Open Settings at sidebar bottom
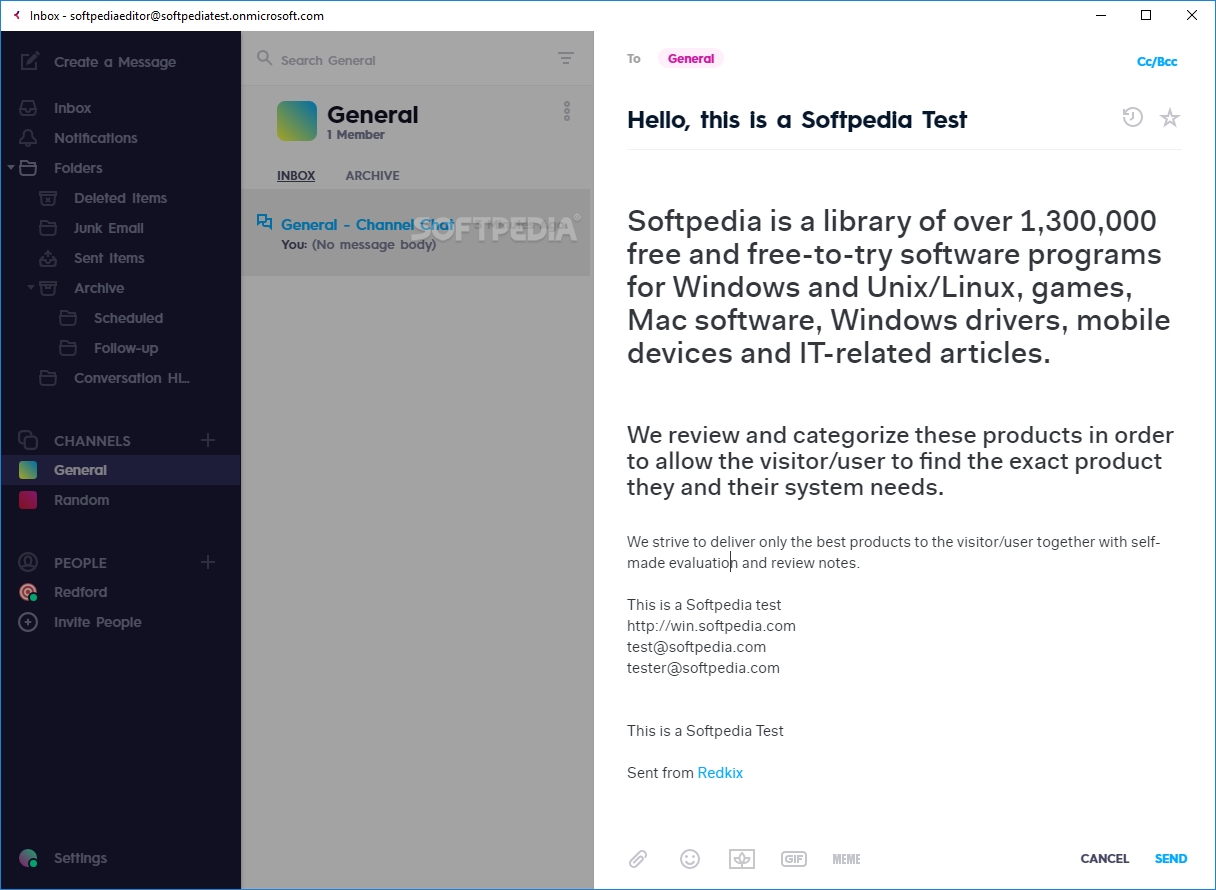This screenshot has height=890, width=1216. (80, 858)
